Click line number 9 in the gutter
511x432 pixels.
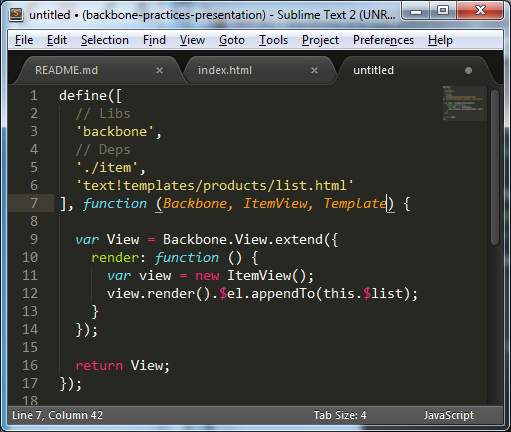pos(34,239)
